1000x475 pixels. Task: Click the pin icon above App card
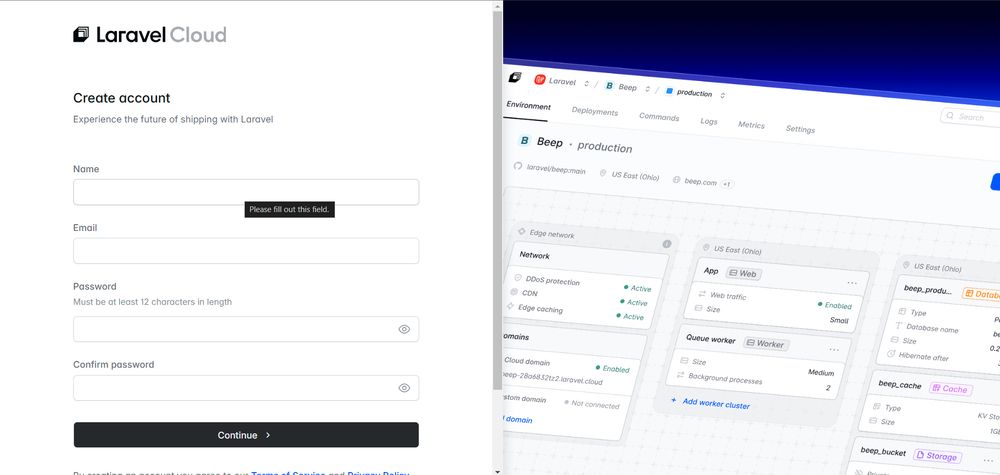[x=706, y=247]
